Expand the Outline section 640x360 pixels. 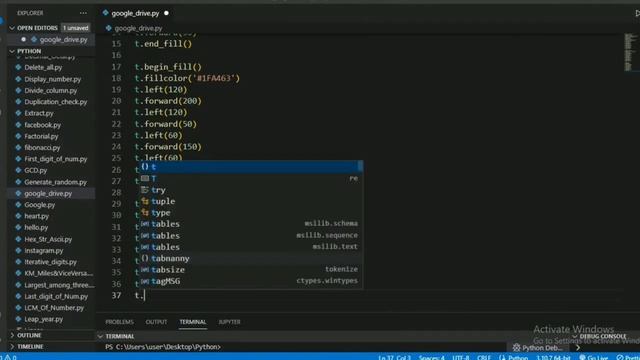pos(12,335)
